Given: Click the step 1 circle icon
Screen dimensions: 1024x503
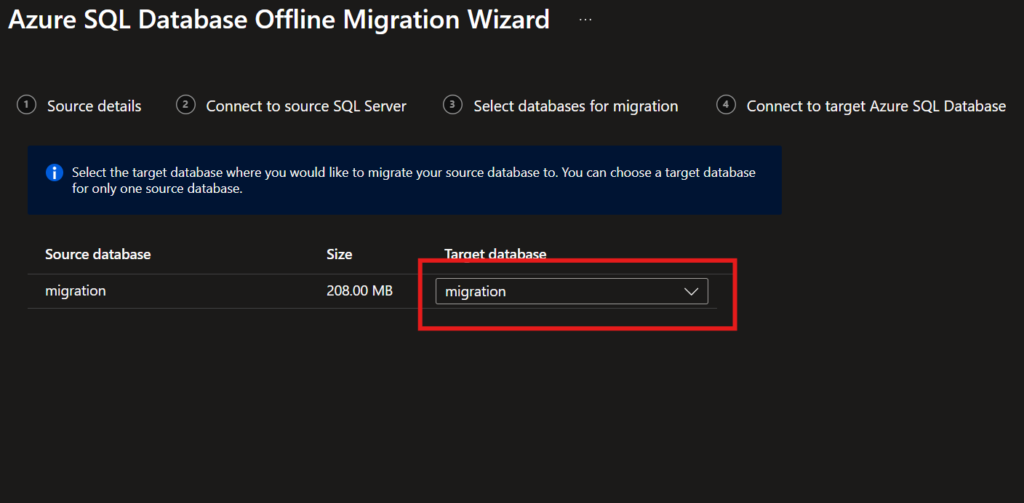Looking at the screenshot, I should pyautogui.click(x=27, y=105).
